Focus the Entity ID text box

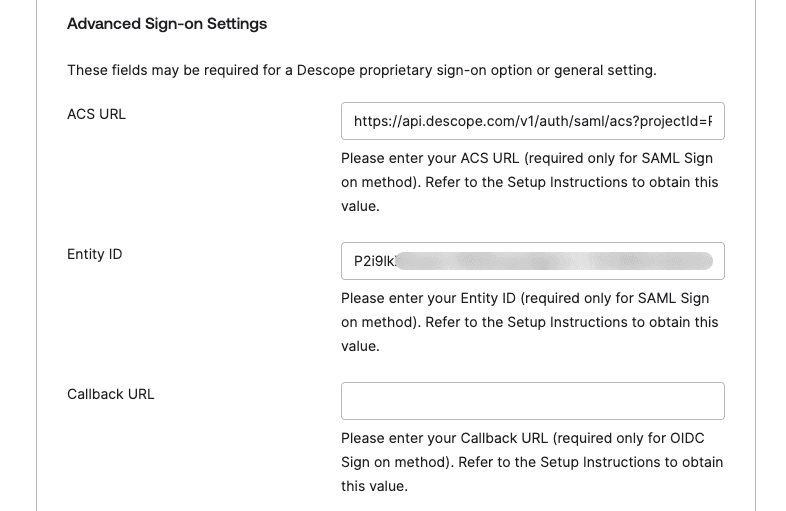pyautogui.click(x=532, y=261)
